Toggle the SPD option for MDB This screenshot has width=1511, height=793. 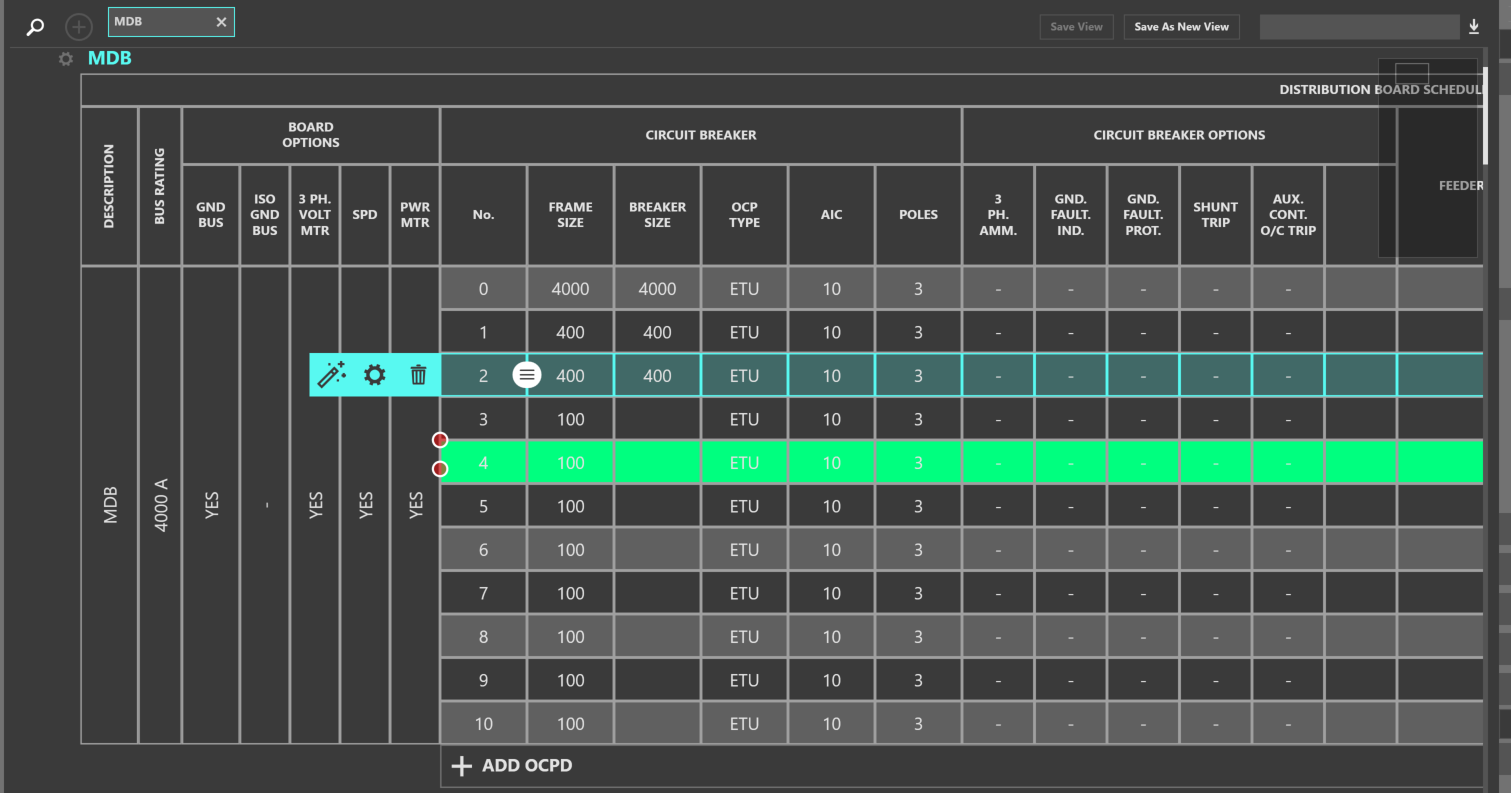point(364,504)
